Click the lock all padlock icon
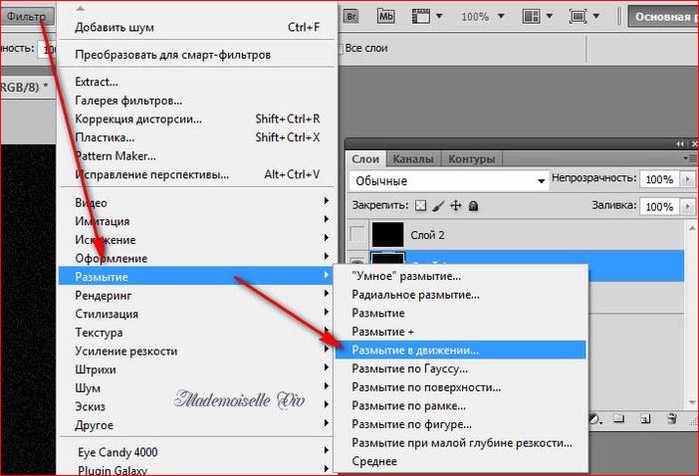The width and height of the screenshot is (699, 476). coord(473,205)
